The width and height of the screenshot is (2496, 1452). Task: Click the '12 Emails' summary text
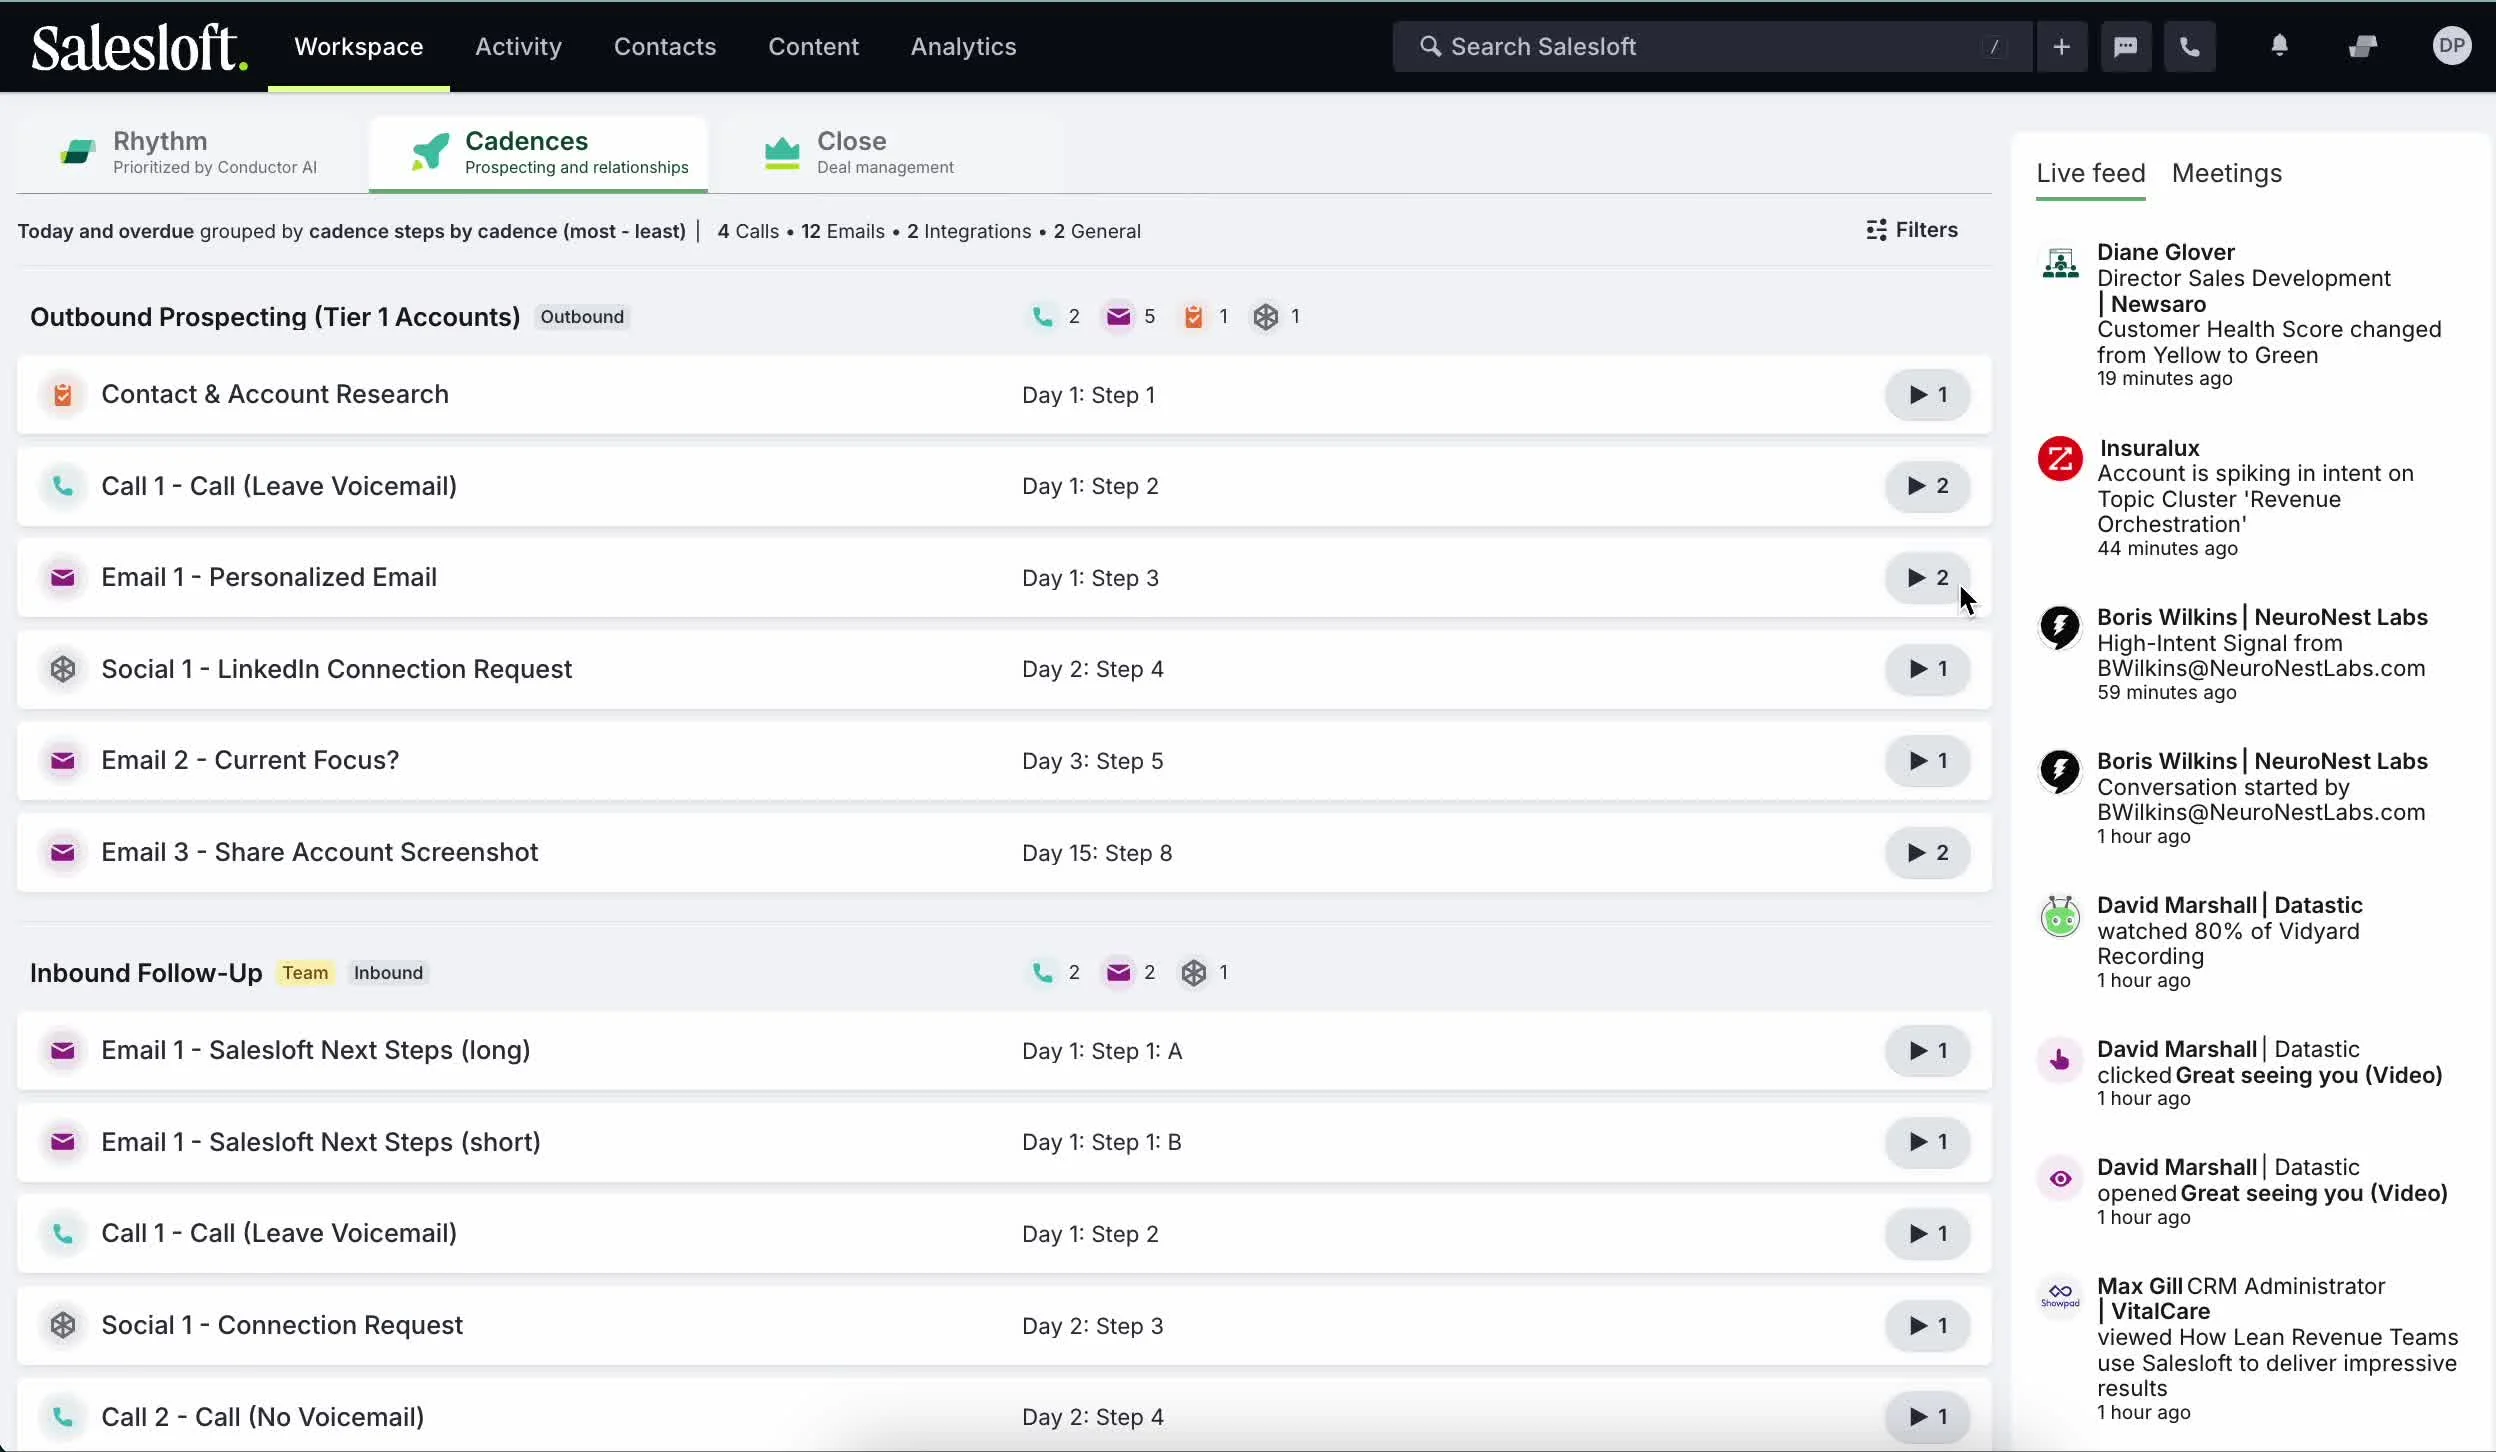(x=842, y=231)
